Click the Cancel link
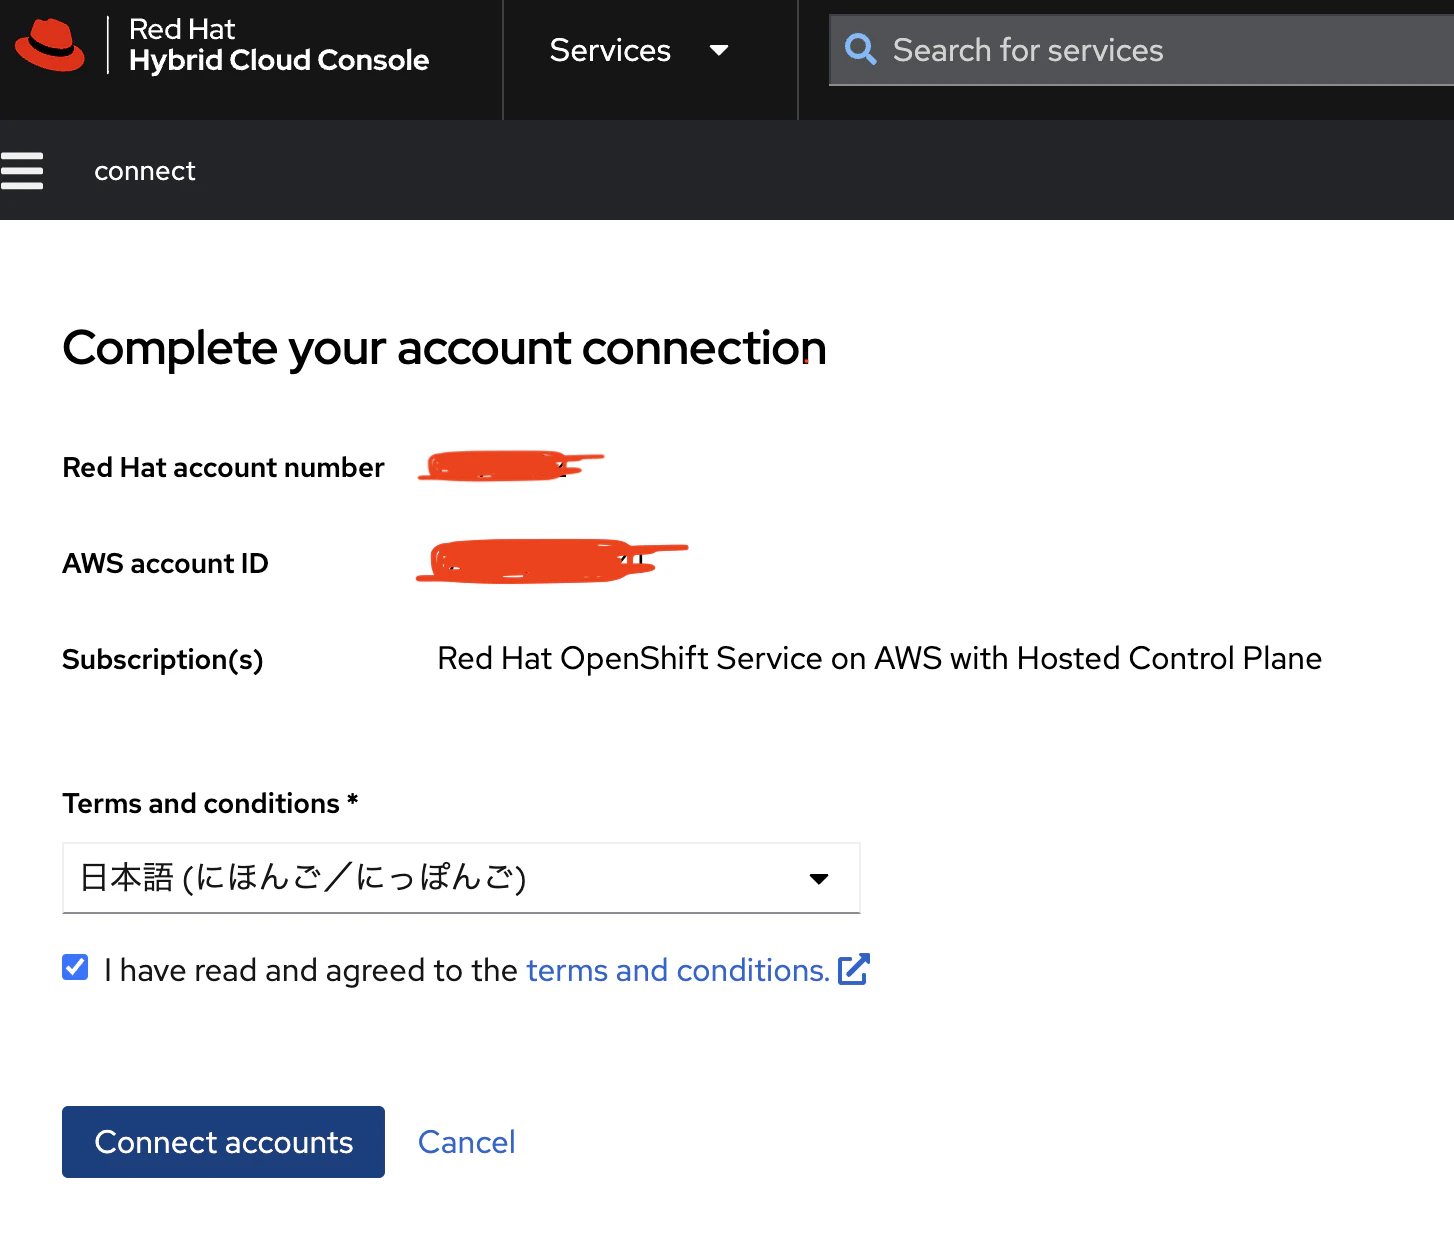The height and width of the screenshot is (1244, 1454). pos(466,1142)
